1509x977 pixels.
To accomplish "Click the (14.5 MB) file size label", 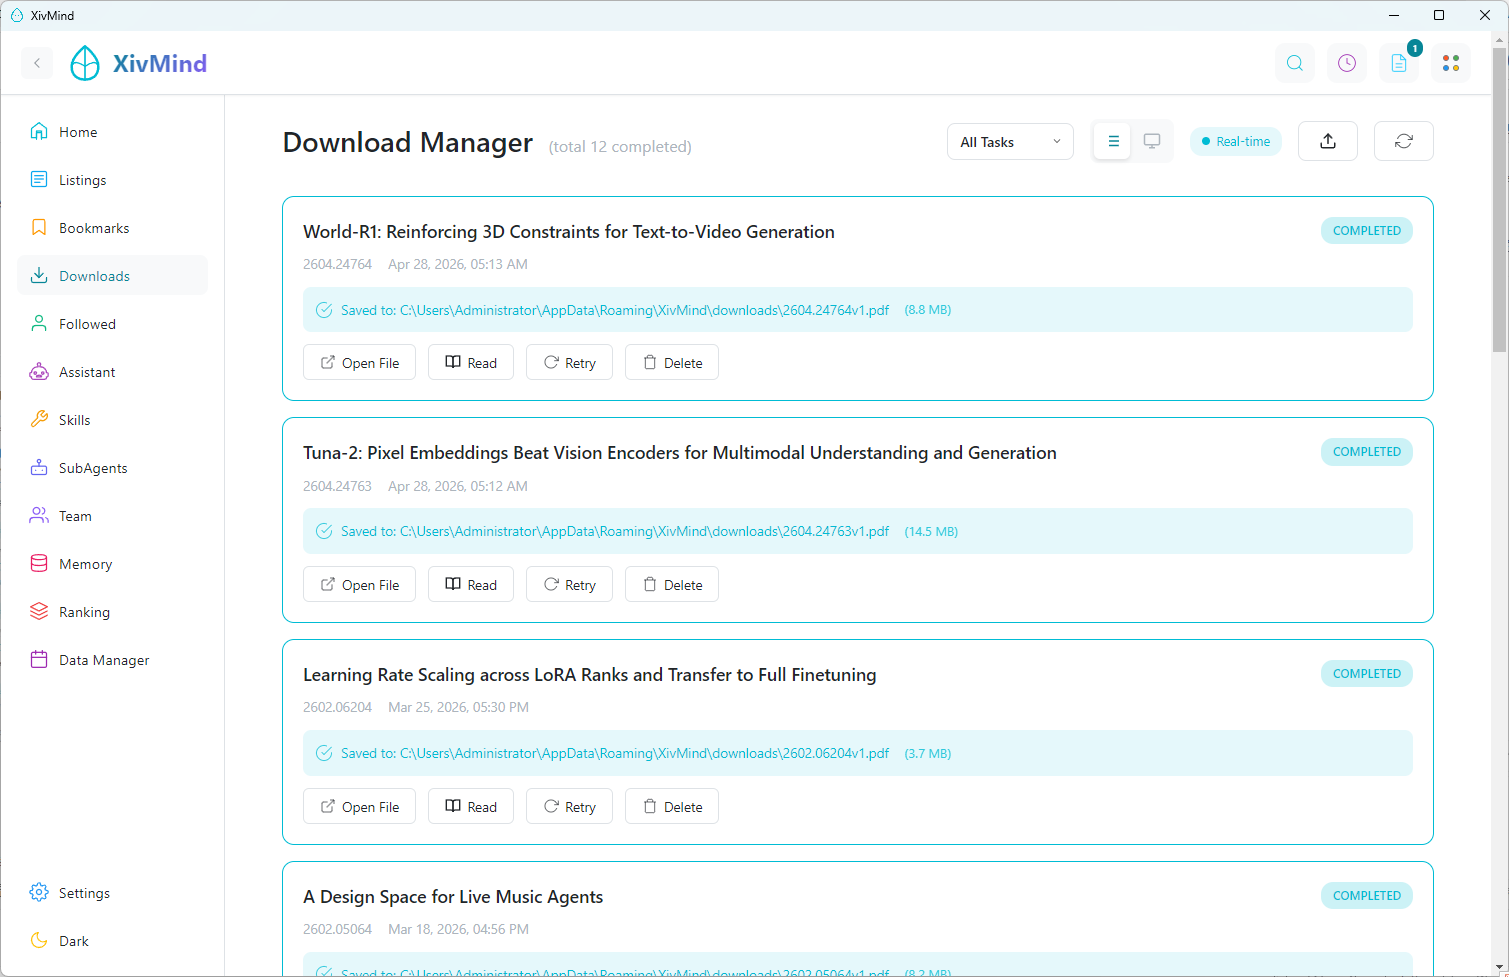I will pos(931,532).
